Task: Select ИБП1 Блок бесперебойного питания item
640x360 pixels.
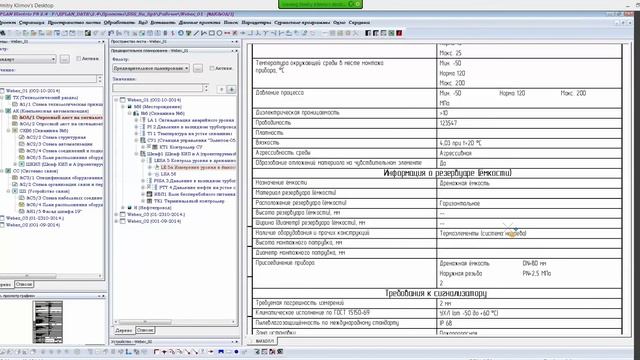Action: (195, 194)
